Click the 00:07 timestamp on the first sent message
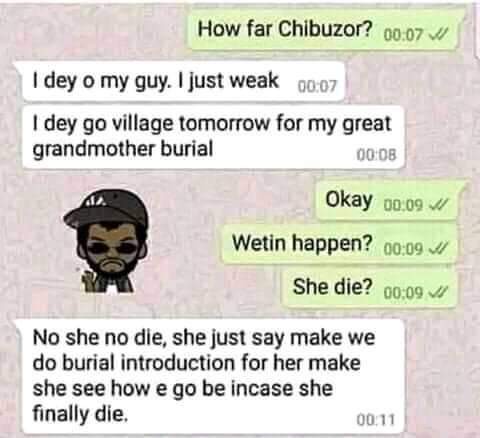The height and width of the screenshot is (438, 480). [404, 34]
